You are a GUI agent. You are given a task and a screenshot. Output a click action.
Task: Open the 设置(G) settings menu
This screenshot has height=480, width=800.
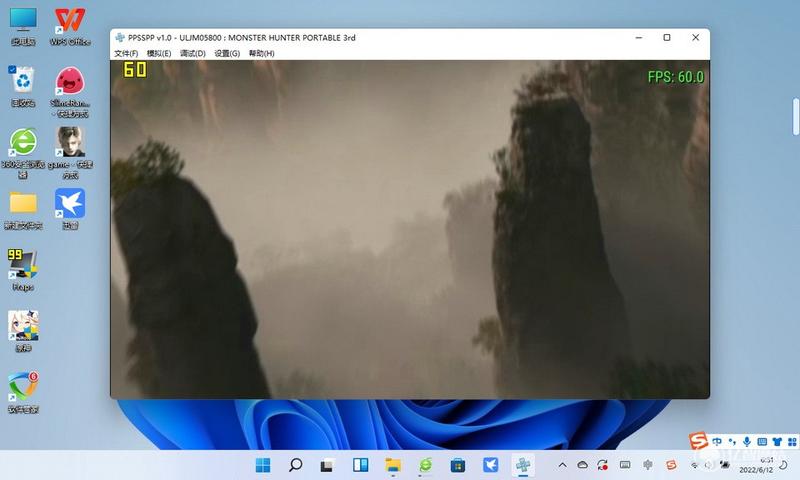[227, 53]
